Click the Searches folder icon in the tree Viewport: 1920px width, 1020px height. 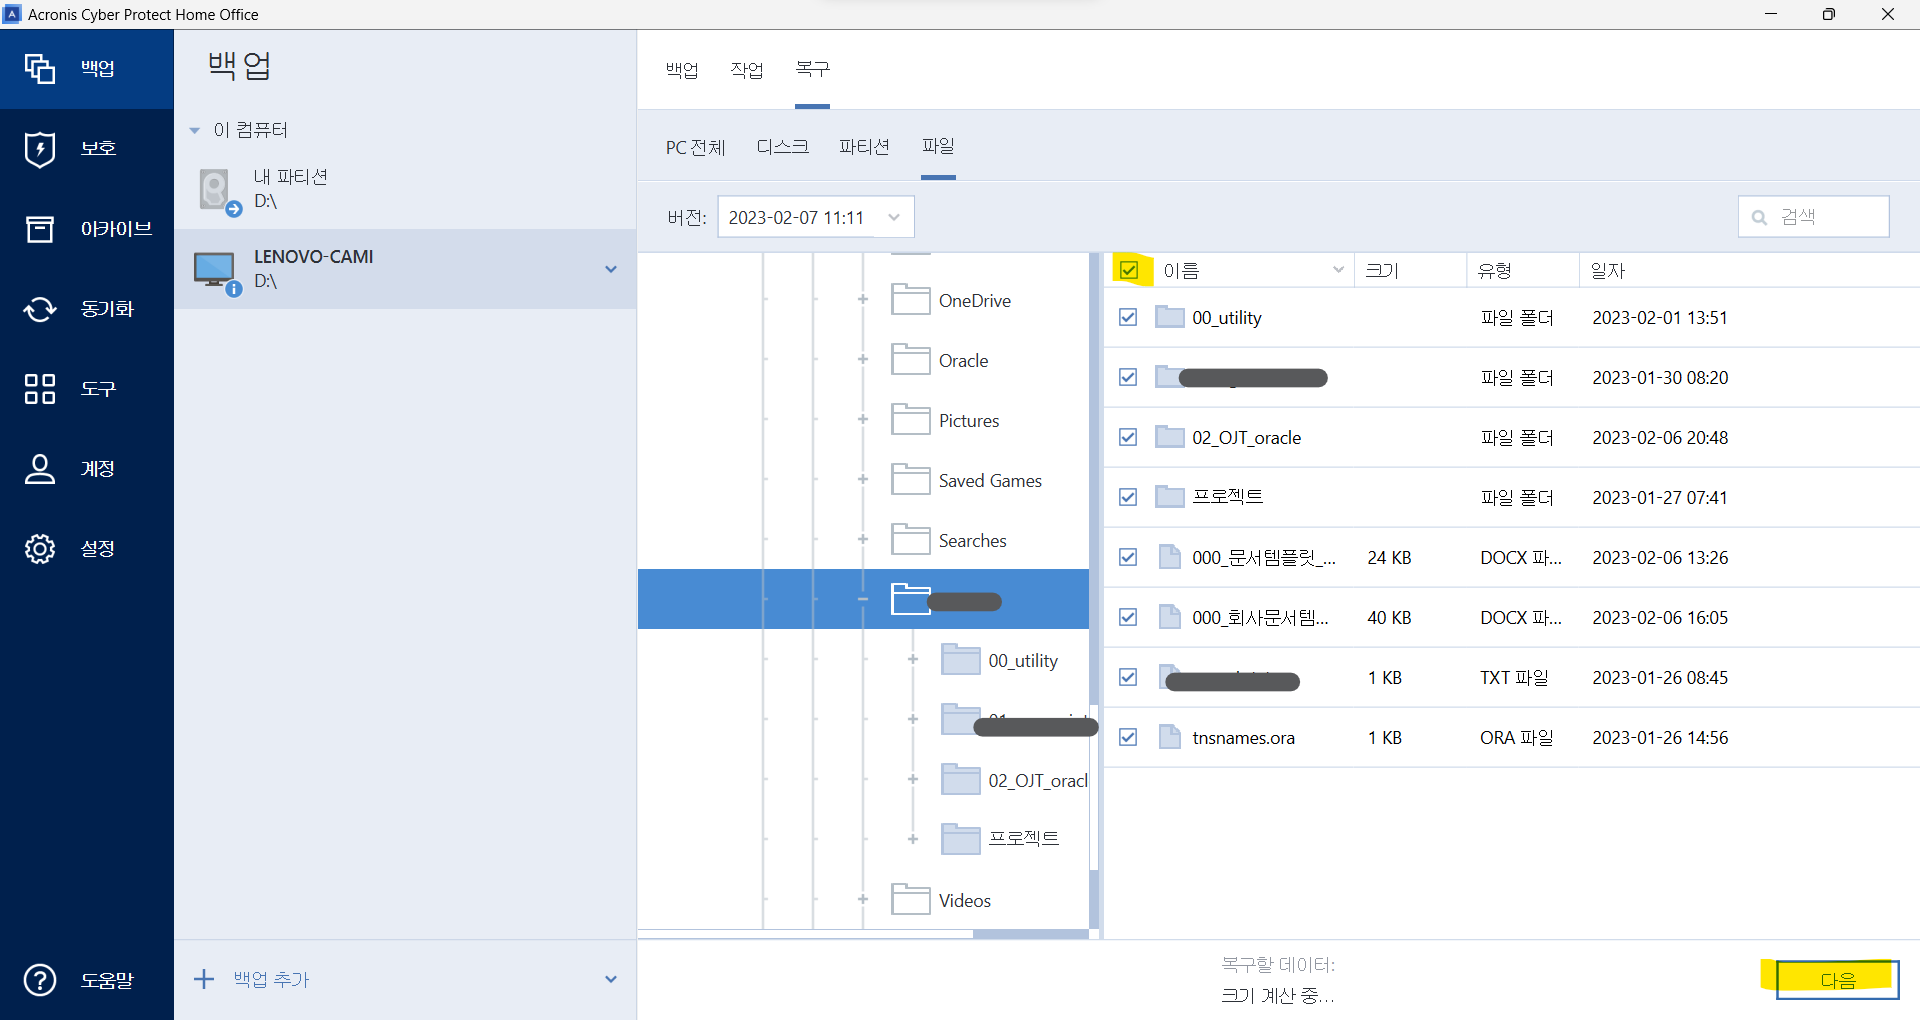coord(910,539)
